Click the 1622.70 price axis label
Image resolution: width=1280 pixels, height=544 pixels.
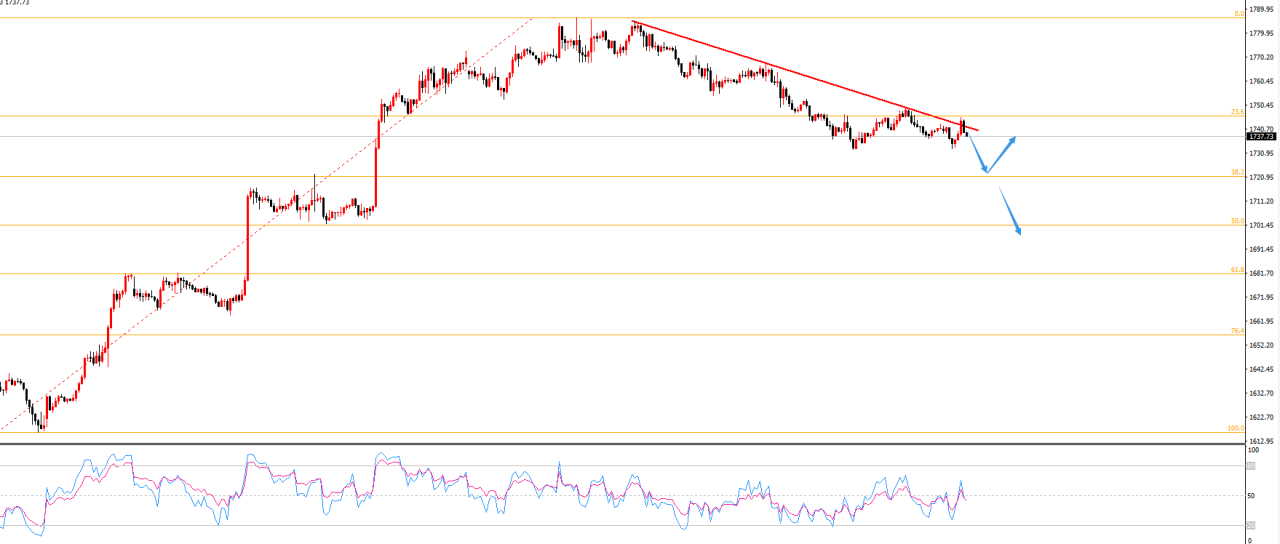(x=1263, y=417)
